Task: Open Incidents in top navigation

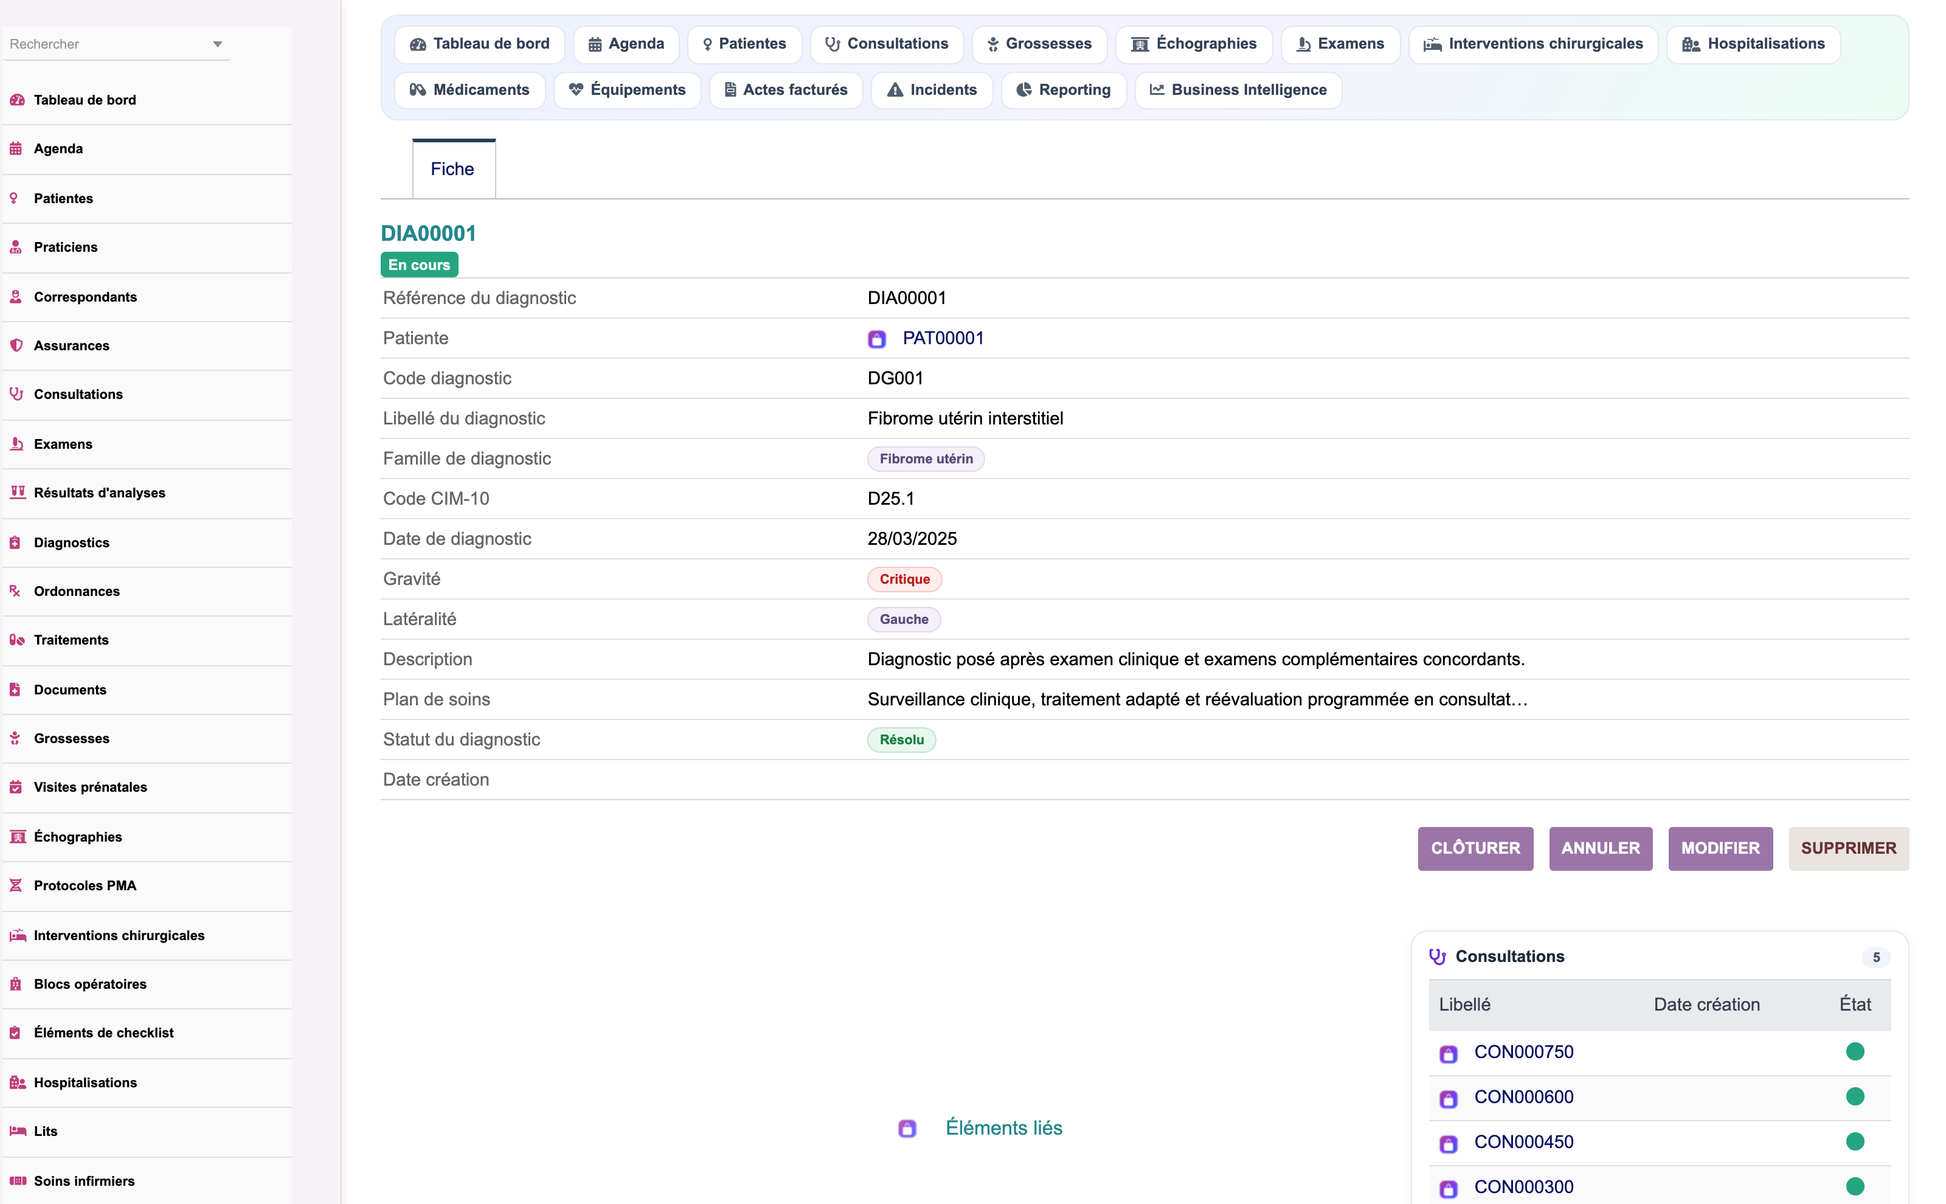Action: pos(932,90)
